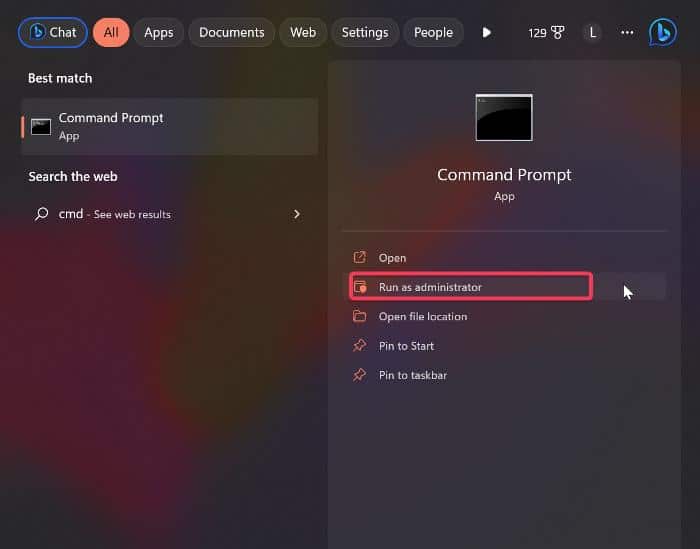Open the three-dot options menu
Viewport: 700px width, 549px height.
627,33
